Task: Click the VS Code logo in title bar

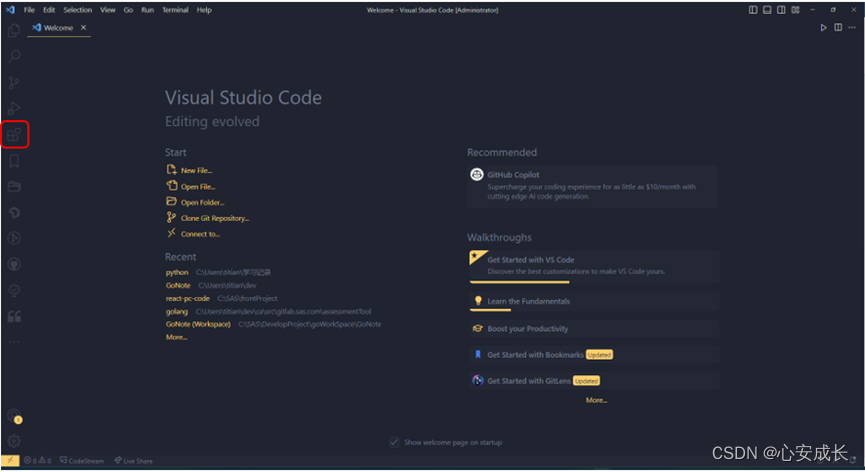Action: (10, 10)
